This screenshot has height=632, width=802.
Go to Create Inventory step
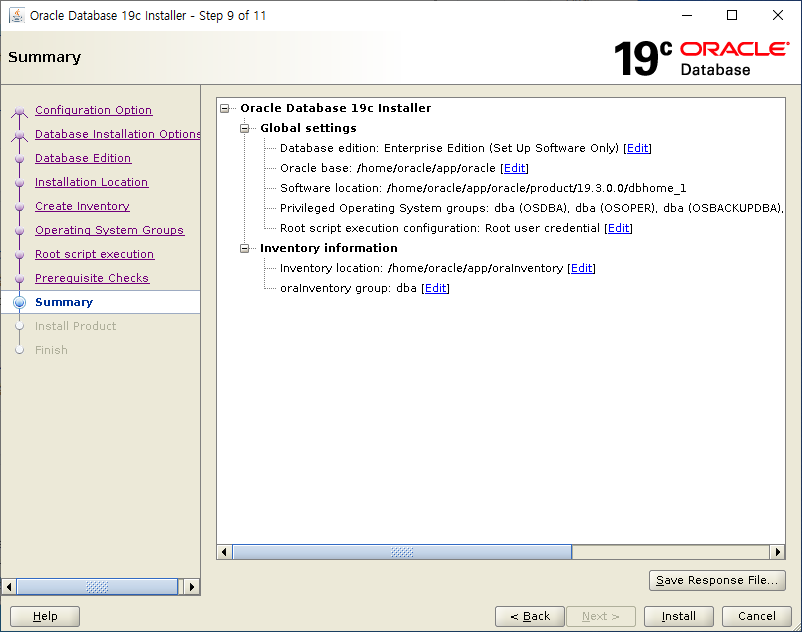click(x=82, y=206)
